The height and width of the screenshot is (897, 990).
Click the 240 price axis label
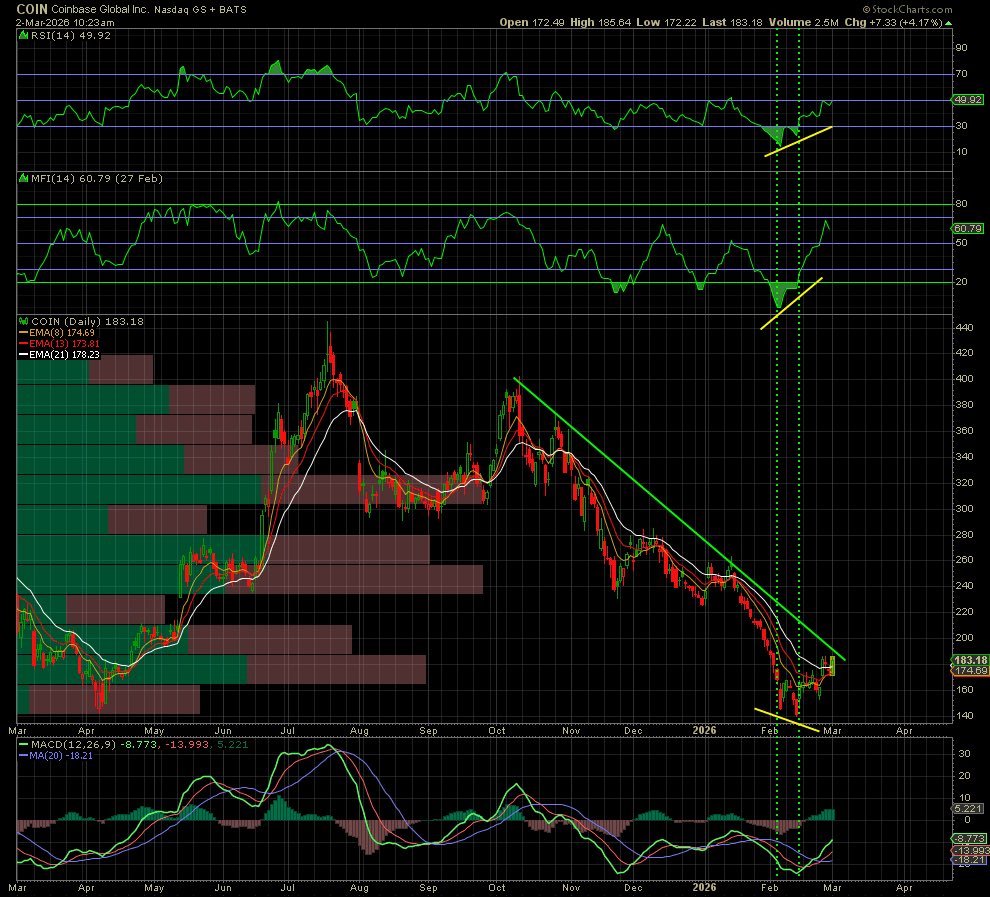pos(964,586)
